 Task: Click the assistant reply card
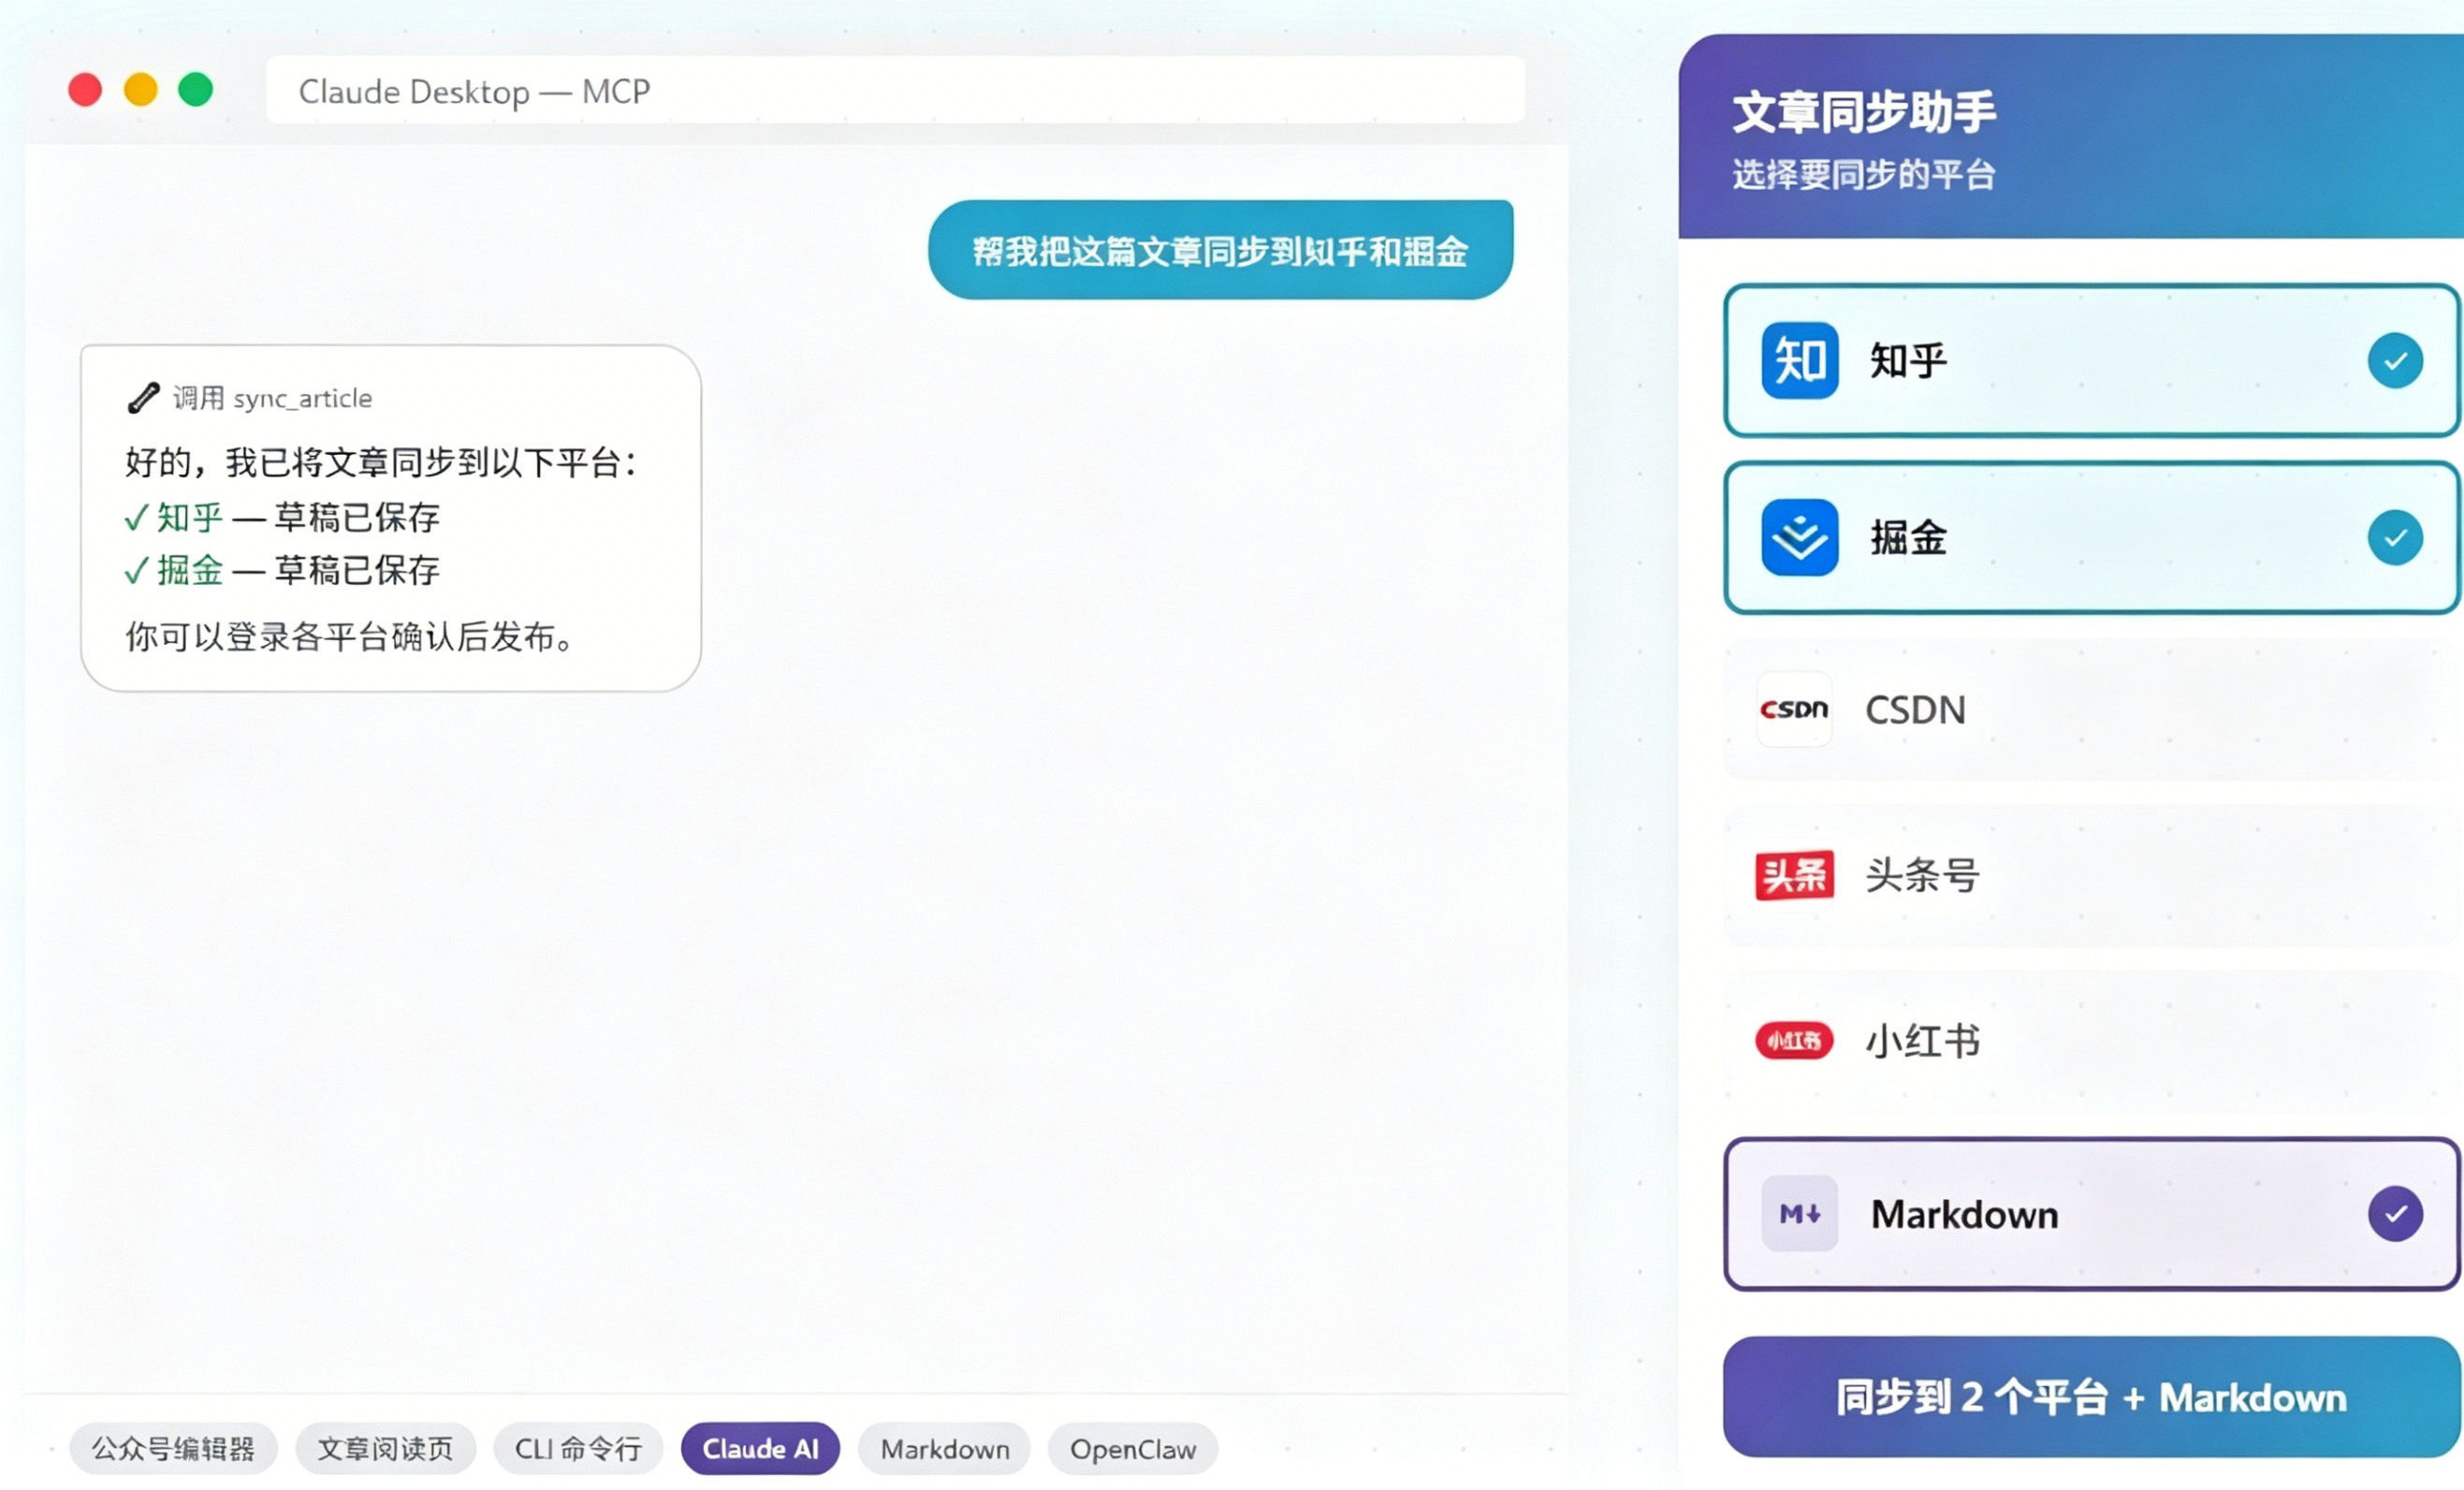(391, 518)
